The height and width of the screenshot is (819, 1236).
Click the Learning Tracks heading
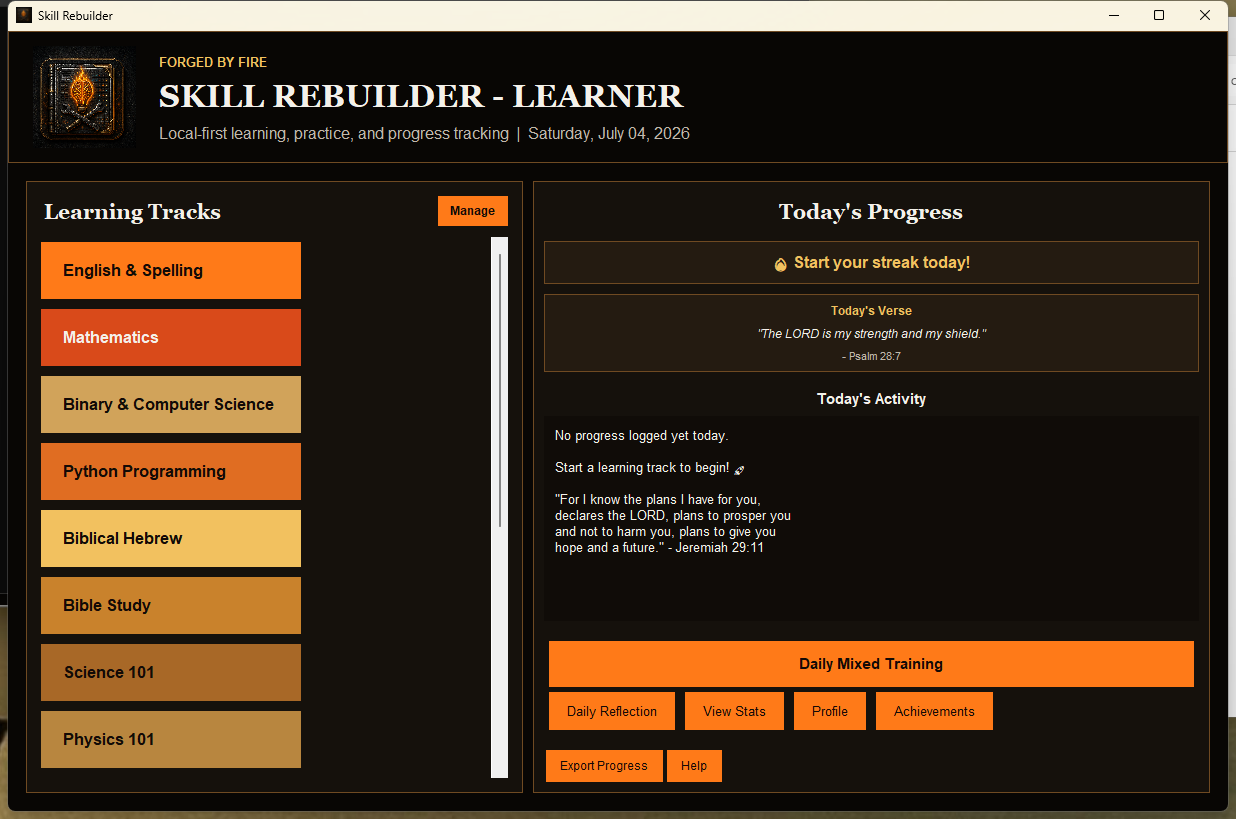[132, 212]
